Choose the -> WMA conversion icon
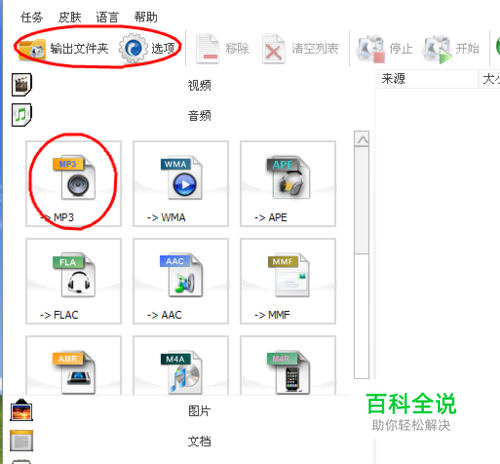This screenshot has width=500, height=464. [181, 184]
